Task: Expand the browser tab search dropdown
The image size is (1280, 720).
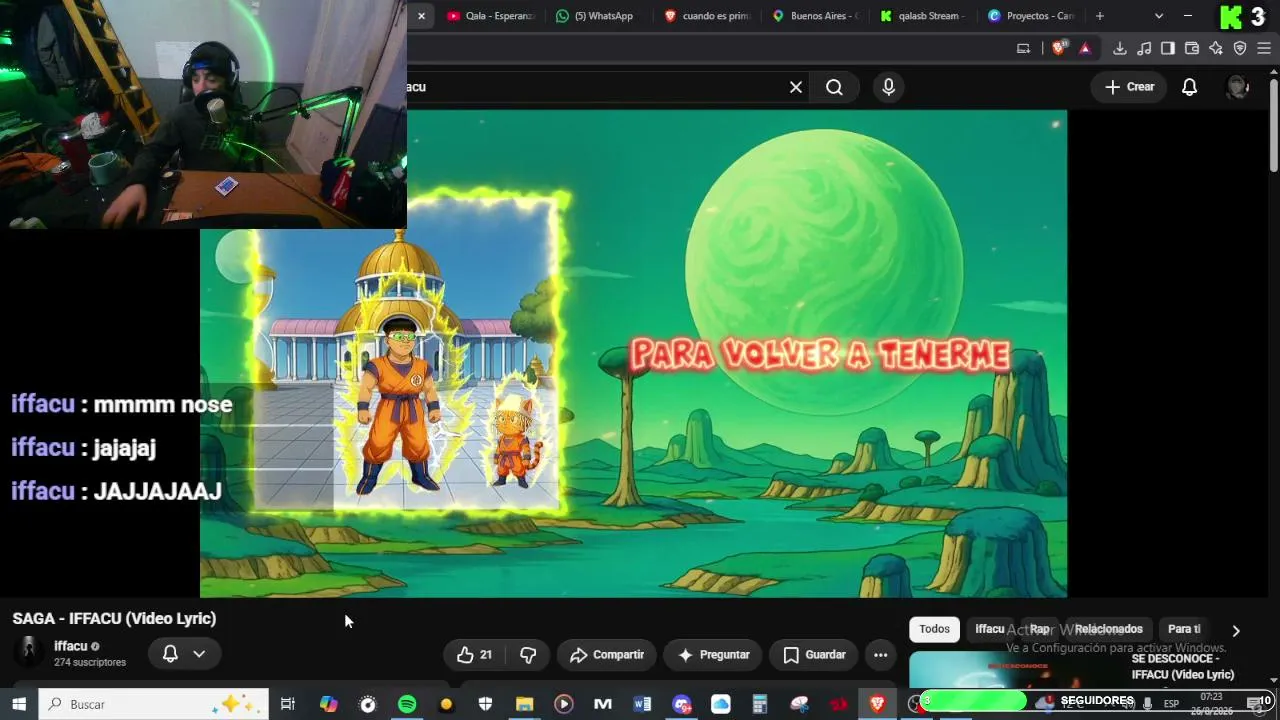Action: pos(1159,16)
